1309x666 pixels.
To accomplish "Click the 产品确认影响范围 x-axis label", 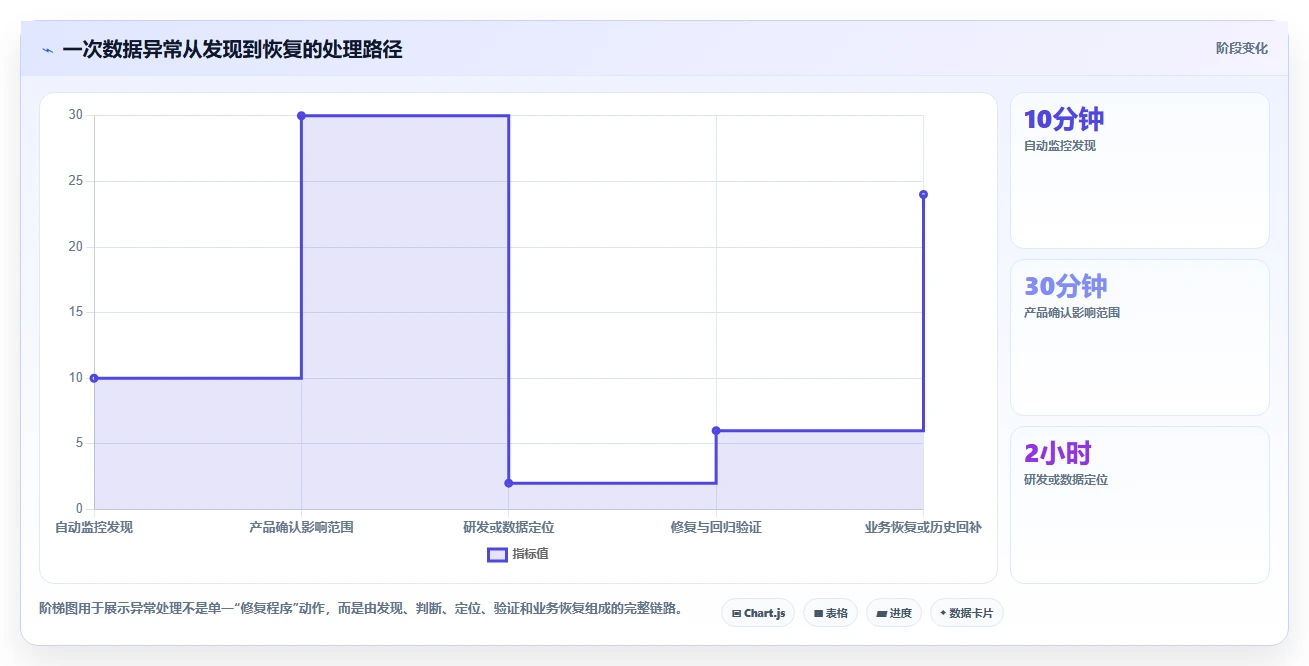I will coord(301,527).
